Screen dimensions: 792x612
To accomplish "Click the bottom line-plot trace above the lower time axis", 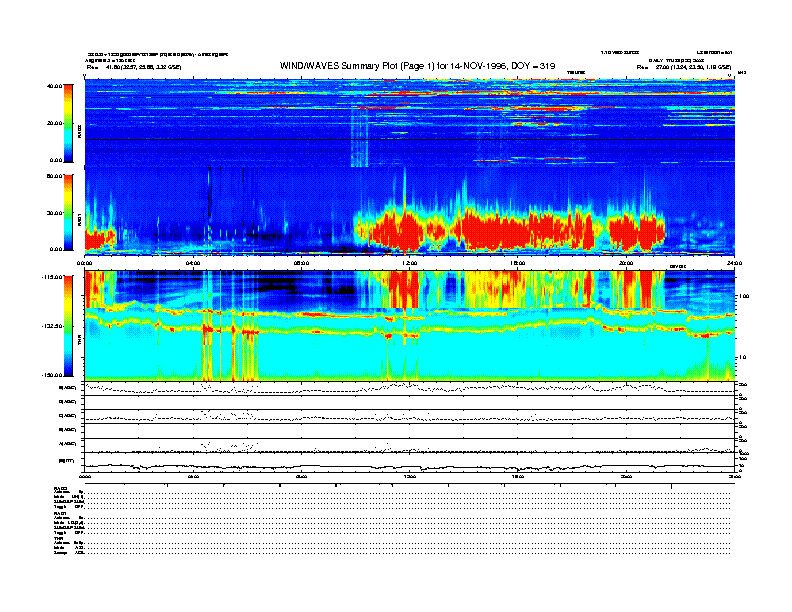I will 409,467.
